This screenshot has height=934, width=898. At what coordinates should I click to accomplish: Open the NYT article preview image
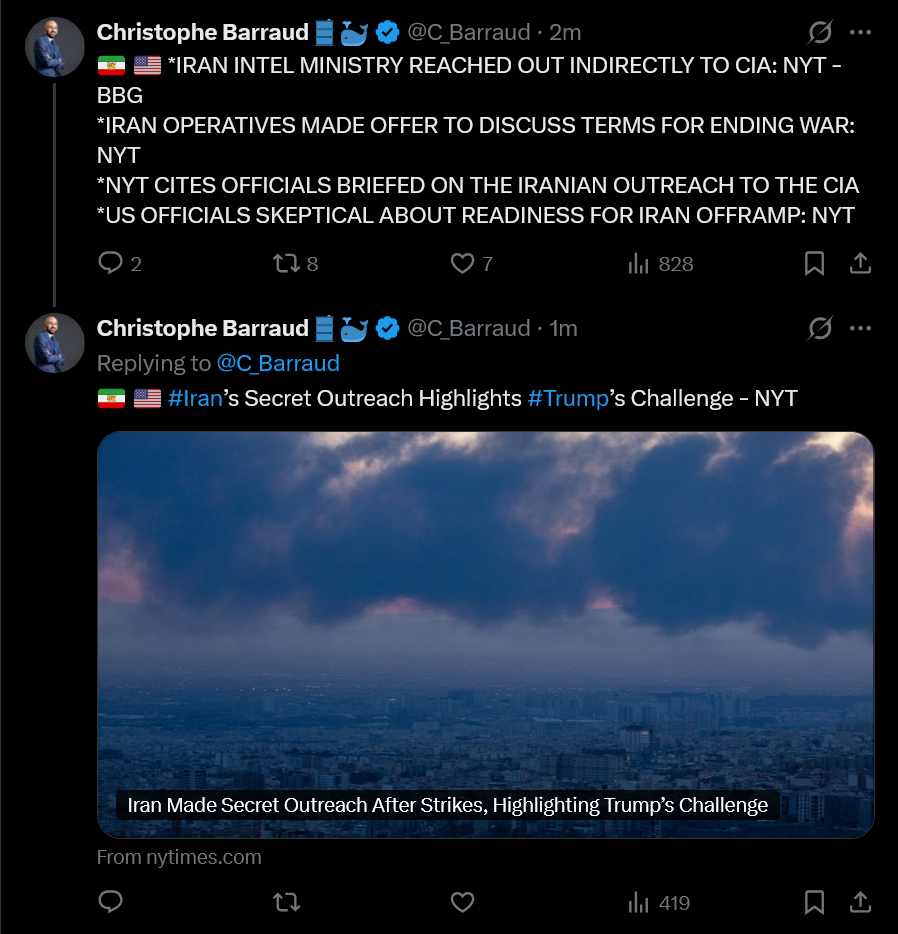tap(485, 620)
